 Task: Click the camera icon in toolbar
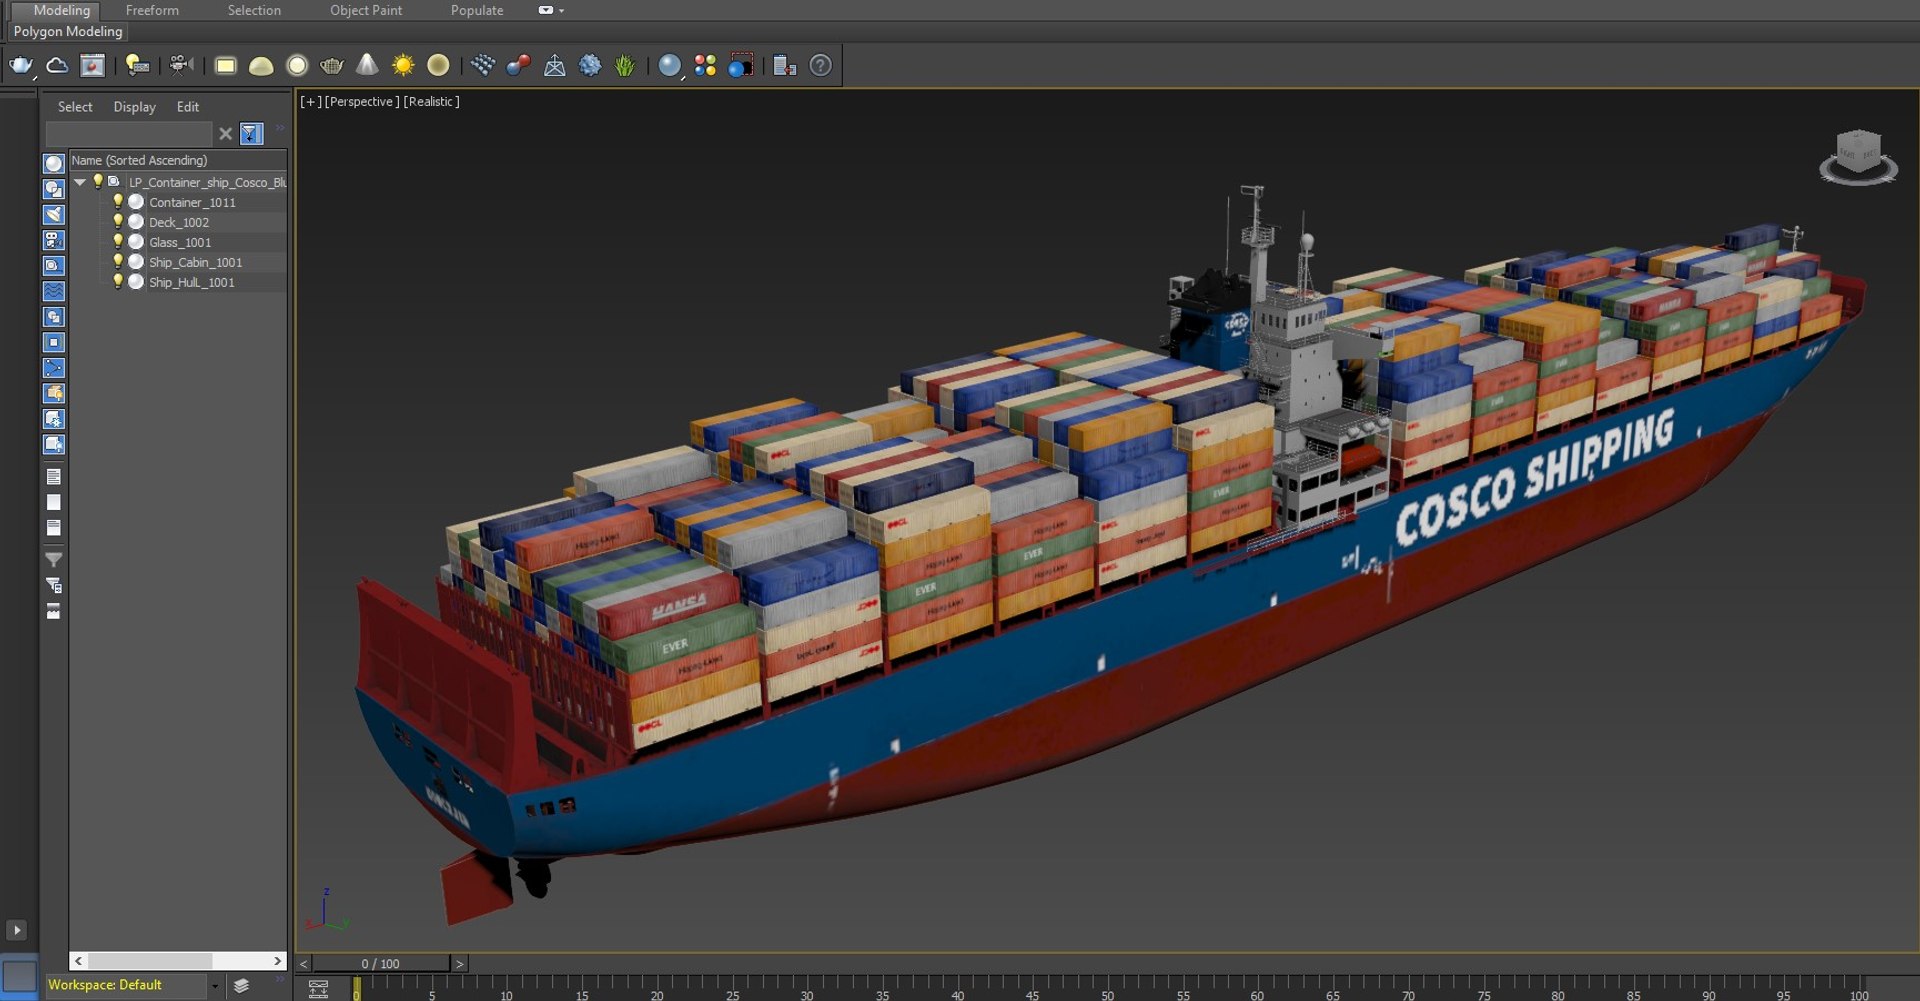[x=180, y=66]
